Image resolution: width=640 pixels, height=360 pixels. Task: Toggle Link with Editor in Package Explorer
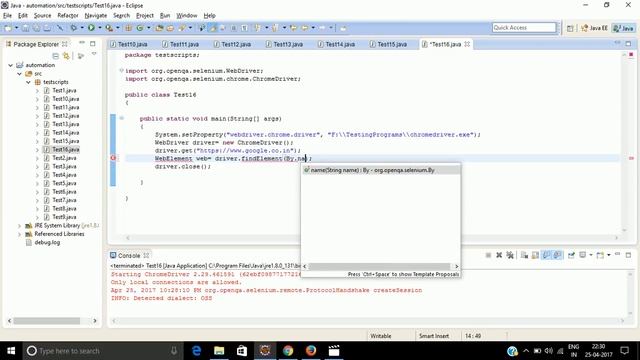pyautogui.click(x=66, y=56)
